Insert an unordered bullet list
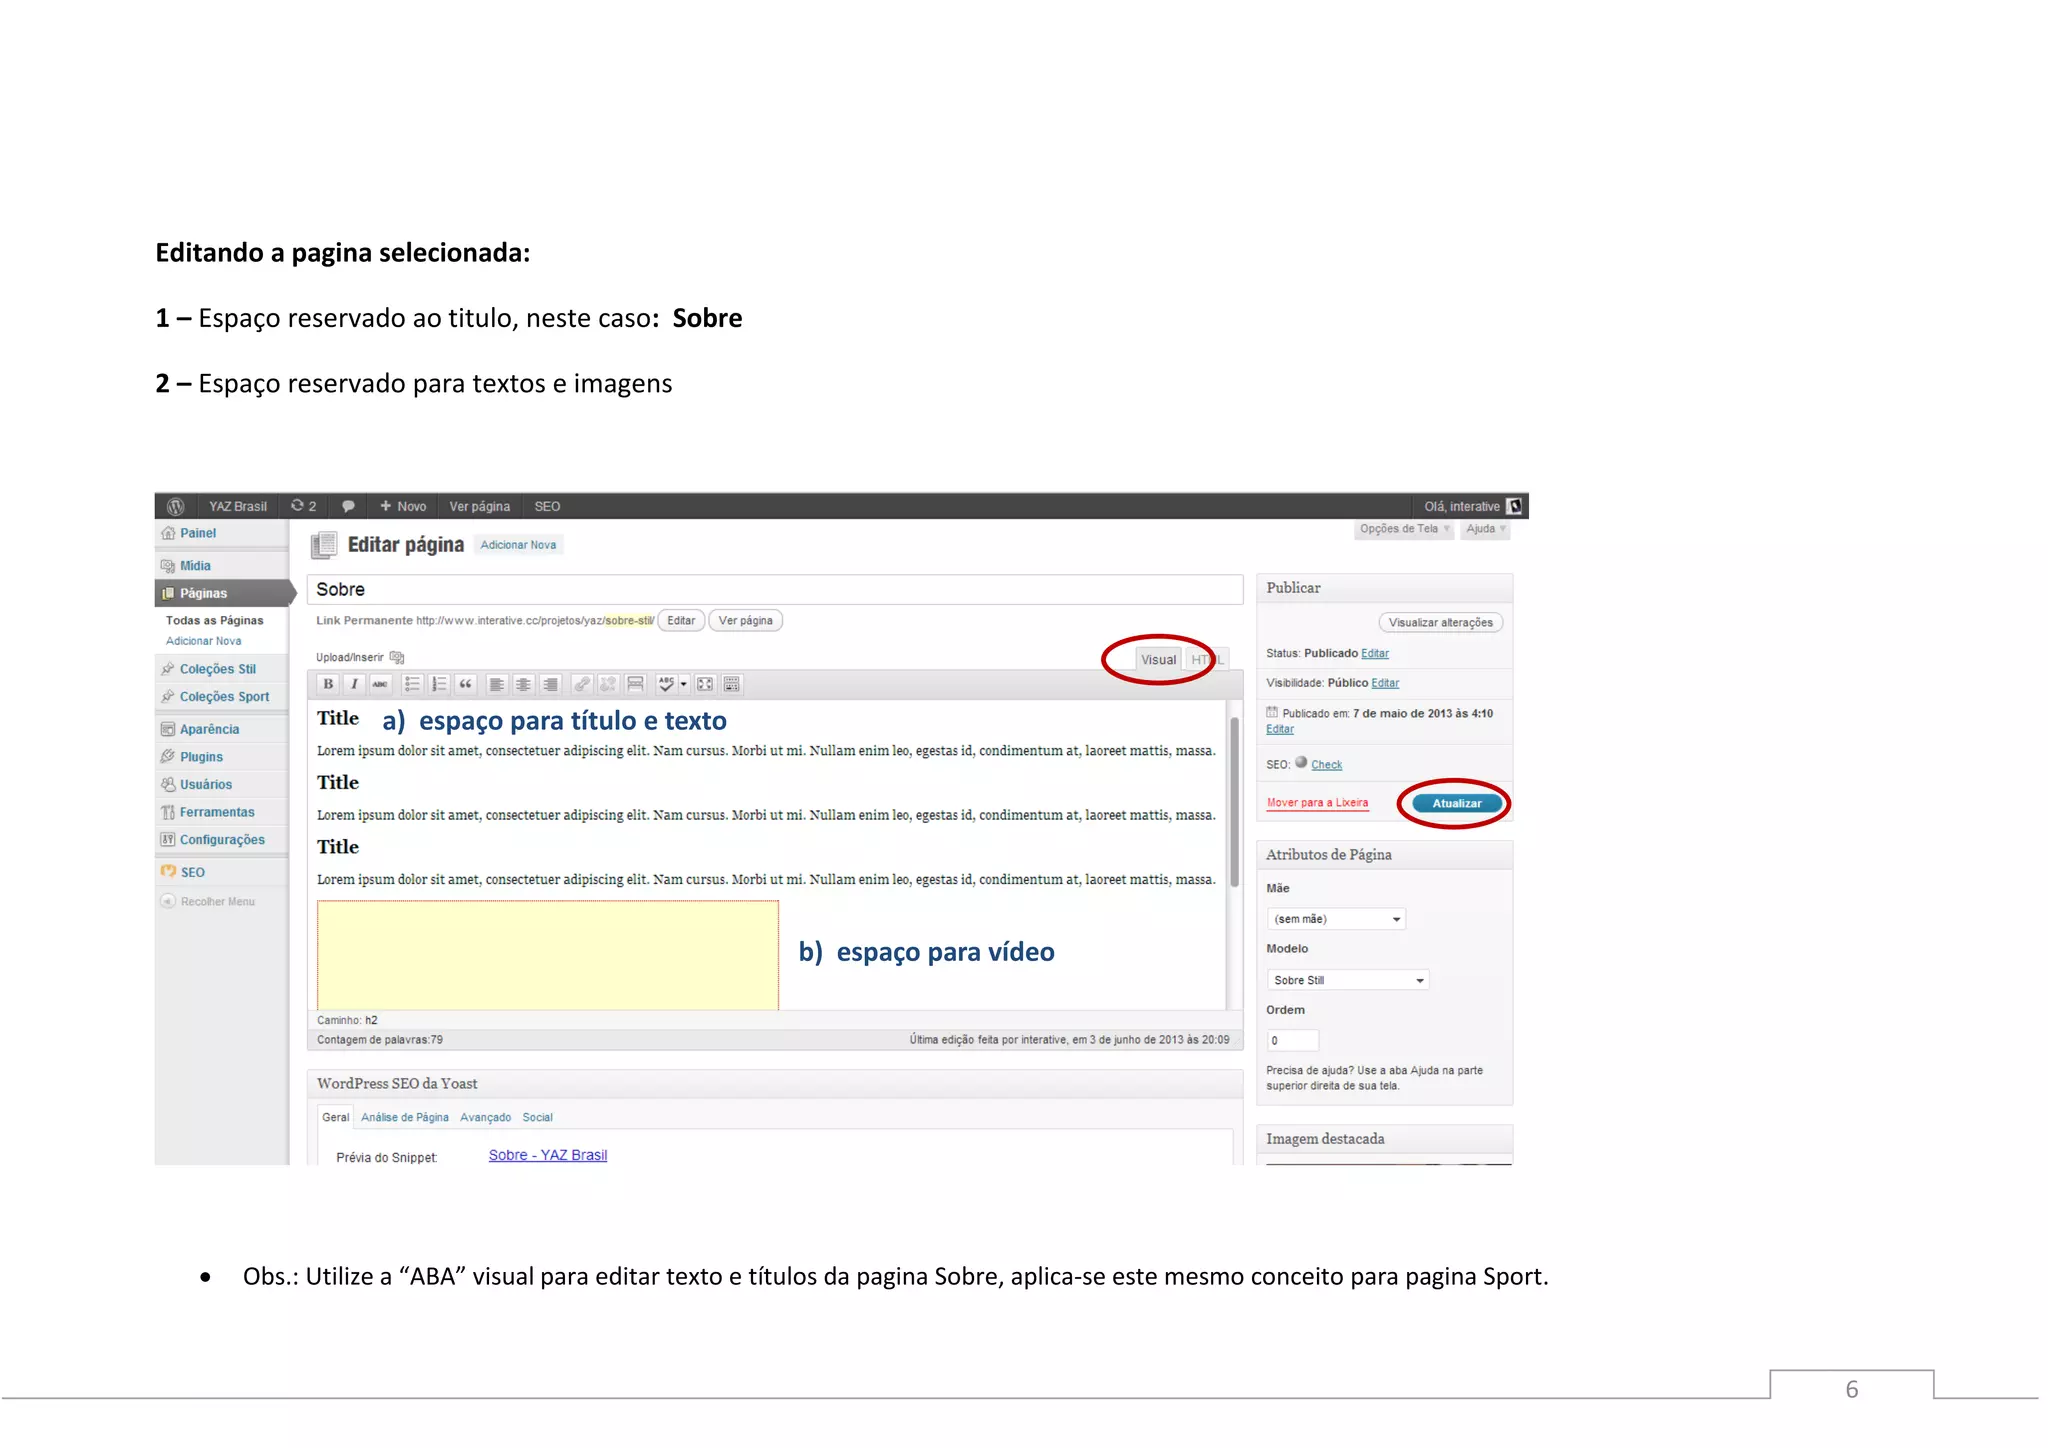This screenshot has width=2048, height=1448. point(412,684)
